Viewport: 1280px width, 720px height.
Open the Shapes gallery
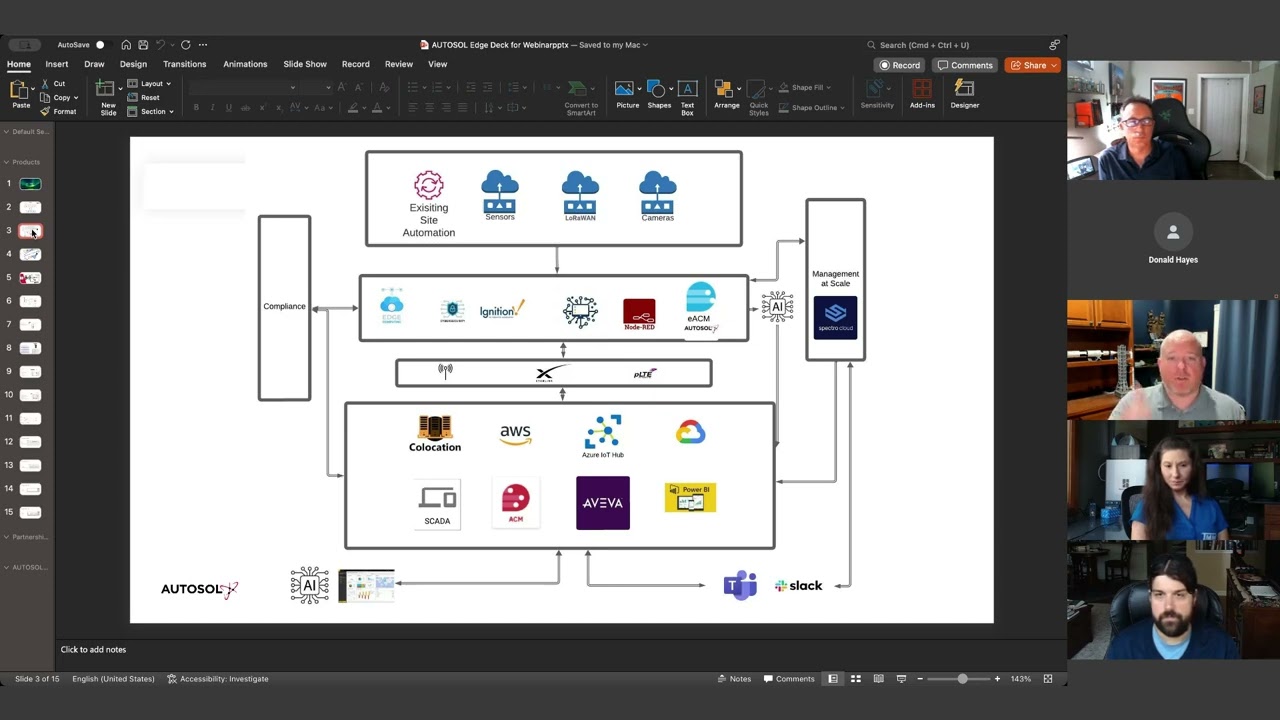(x=659, y=94)
